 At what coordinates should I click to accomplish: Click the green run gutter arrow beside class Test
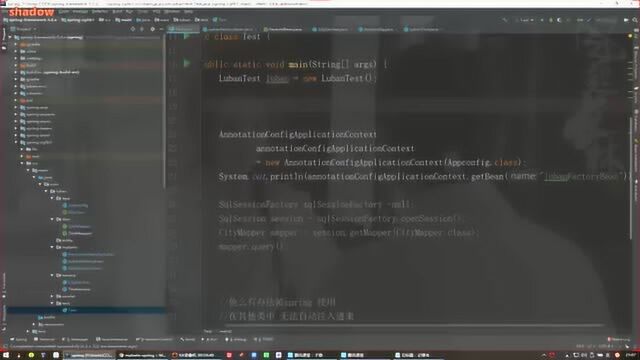(187, 37)
